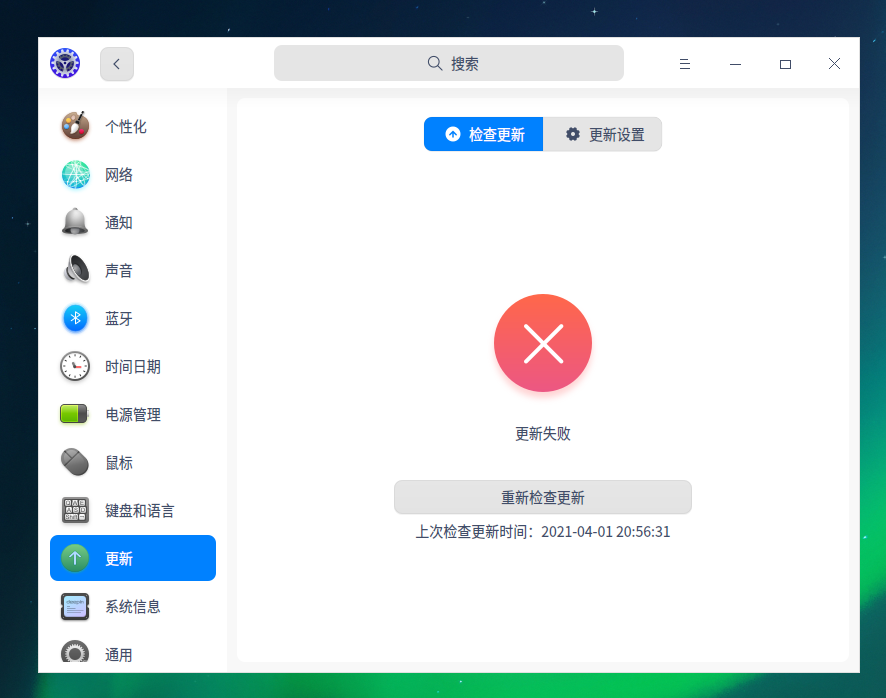Screen dimensions: 886x698
Task: Click the Sound speaker icon
Action: 76,270
